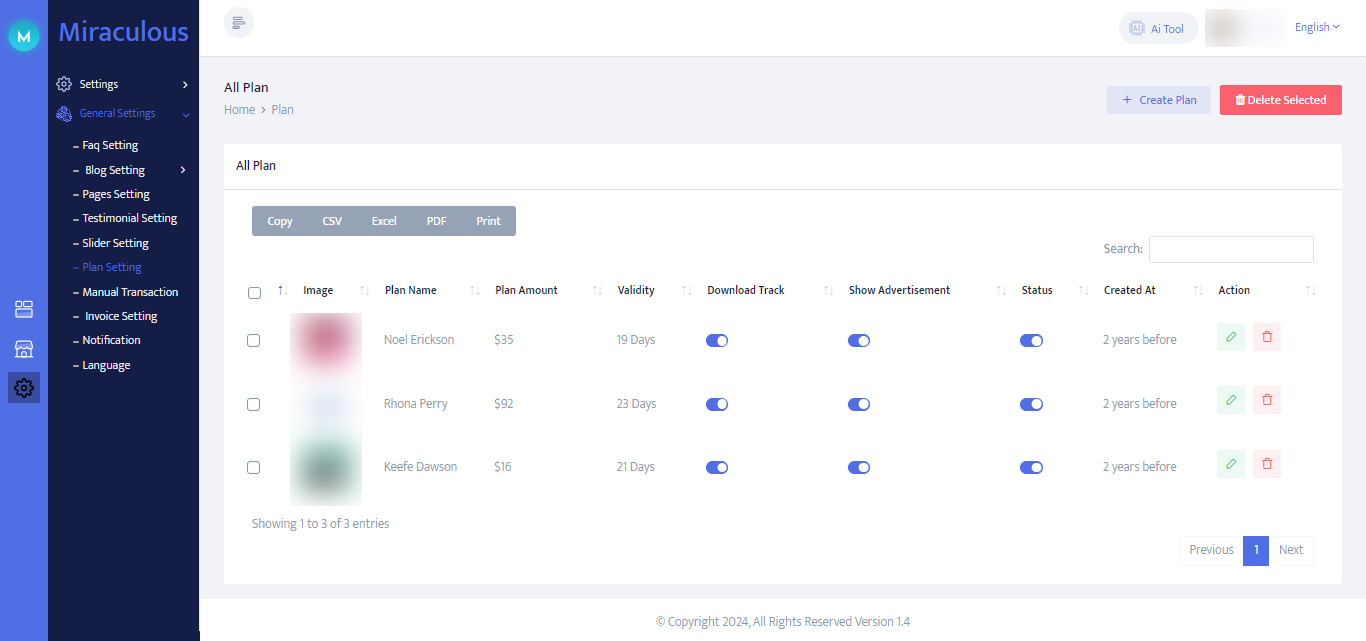Click the edit pencil icon for Keefe Dawson
Screen dimensions: 1366x641
click(1231, 464)
